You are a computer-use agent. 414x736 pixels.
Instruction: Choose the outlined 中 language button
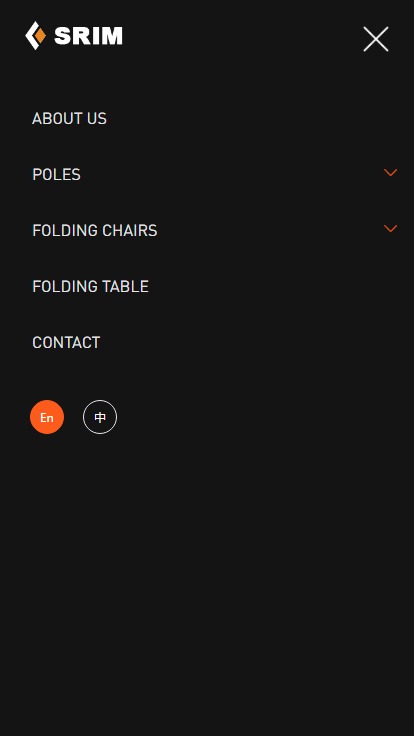(100, 417)
